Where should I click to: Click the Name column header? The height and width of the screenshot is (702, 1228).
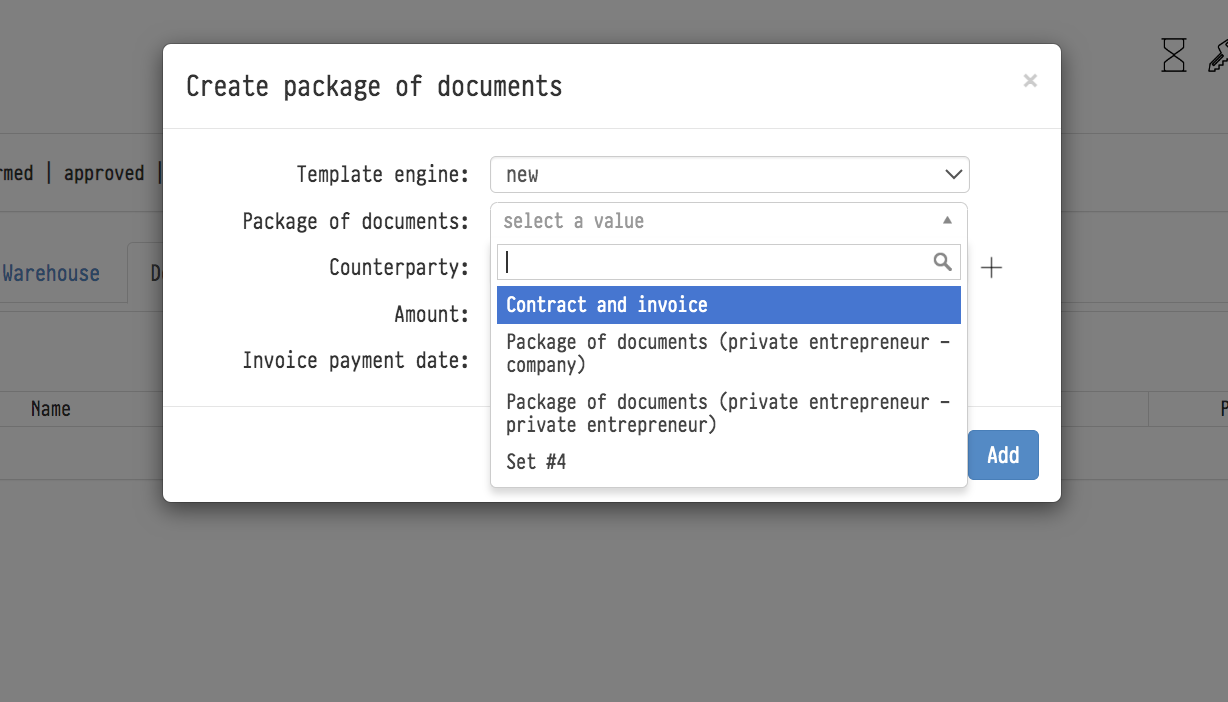(x=51, y=409)
